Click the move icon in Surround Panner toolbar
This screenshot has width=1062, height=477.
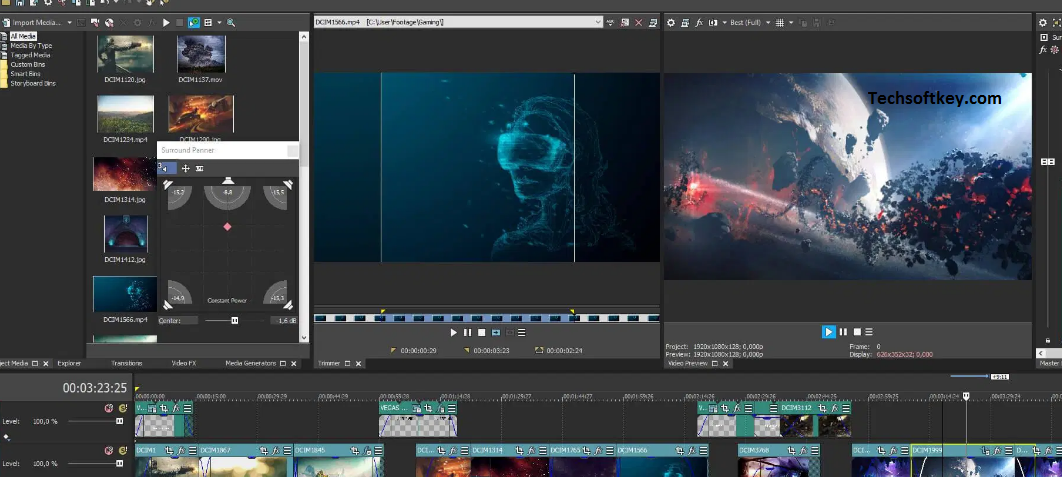click(x=186, y=168)
